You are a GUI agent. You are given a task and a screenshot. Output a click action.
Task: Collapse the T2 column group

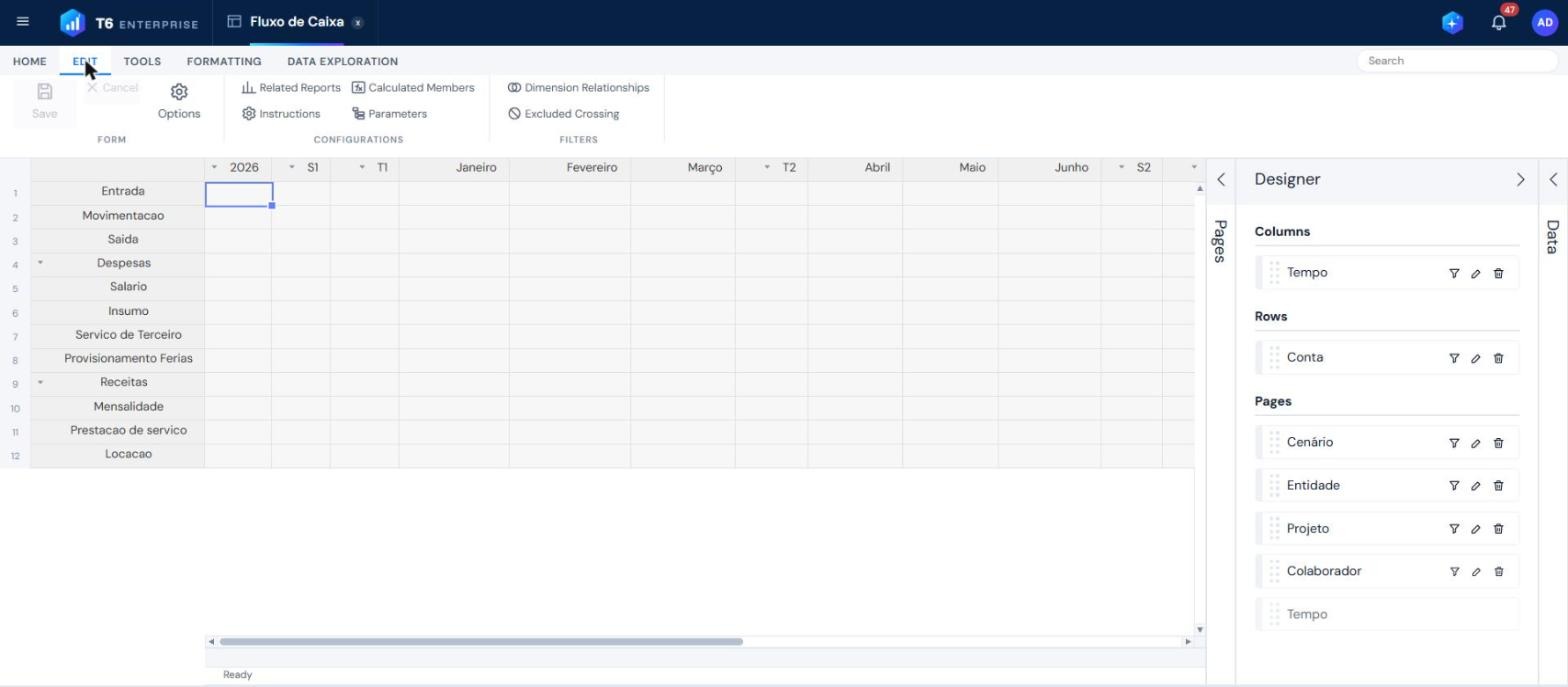coord(767,168)
